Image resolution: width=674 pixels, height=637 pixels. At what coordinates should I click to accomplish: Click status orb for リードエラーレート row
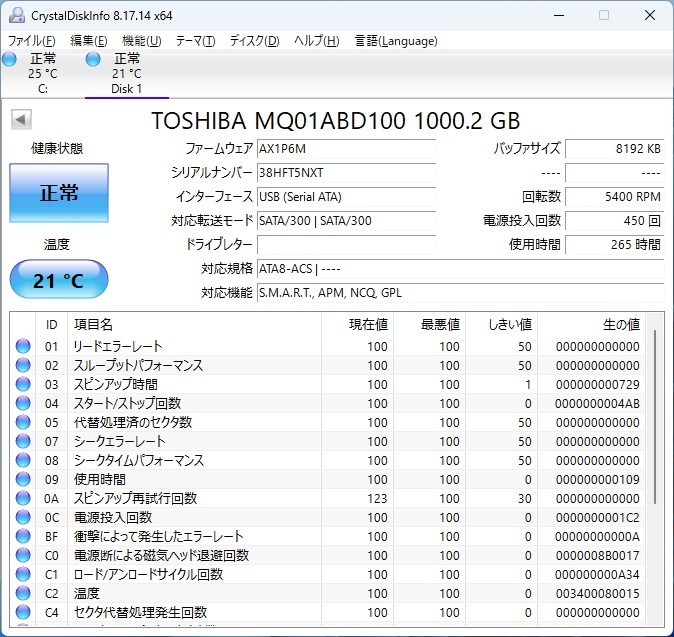(x=23, y=346)
